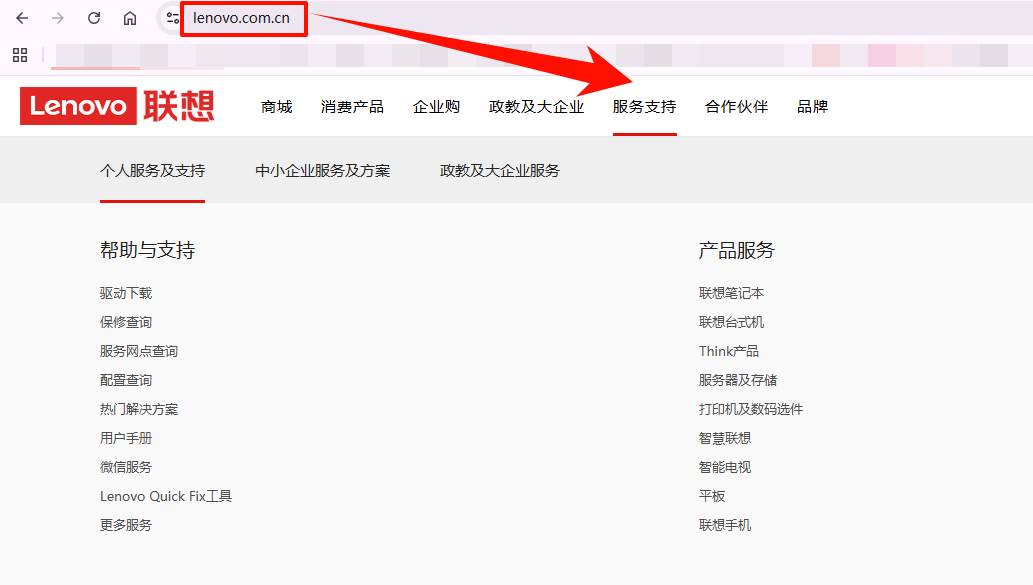The image size is (1033, 585).
Task: Open the 智能电视 product service link
Action: (x=726, y=467)
